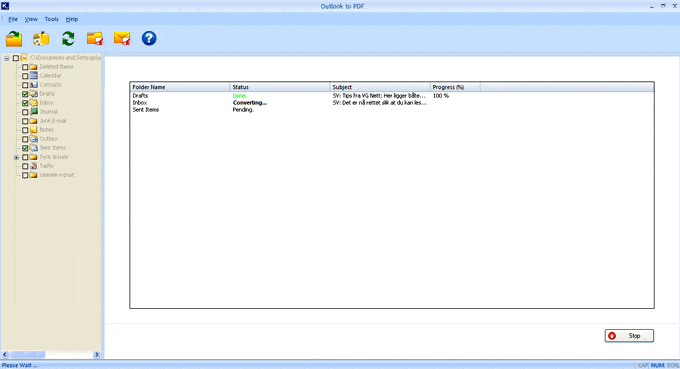Click the 100 % progress value
This screenshot has width=680, height=369.
(441, 95)
